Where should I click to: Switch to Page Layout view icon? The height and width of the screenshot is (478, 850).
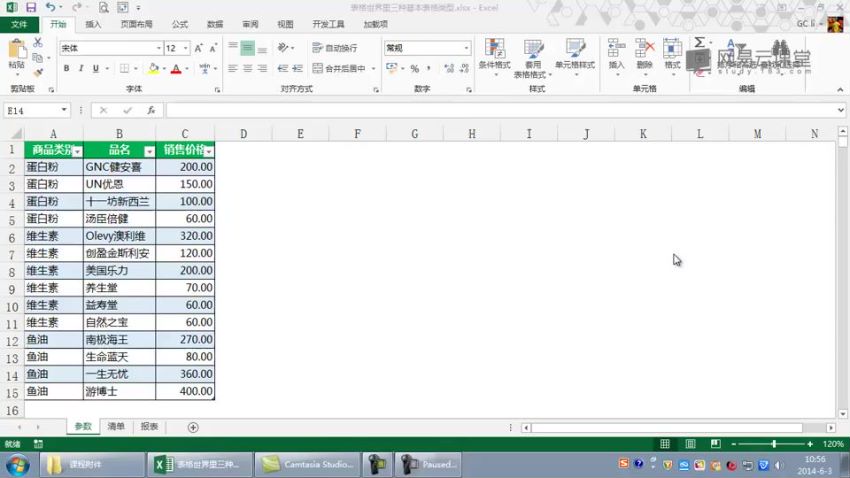pyautogui.click(x=690, y=444)
